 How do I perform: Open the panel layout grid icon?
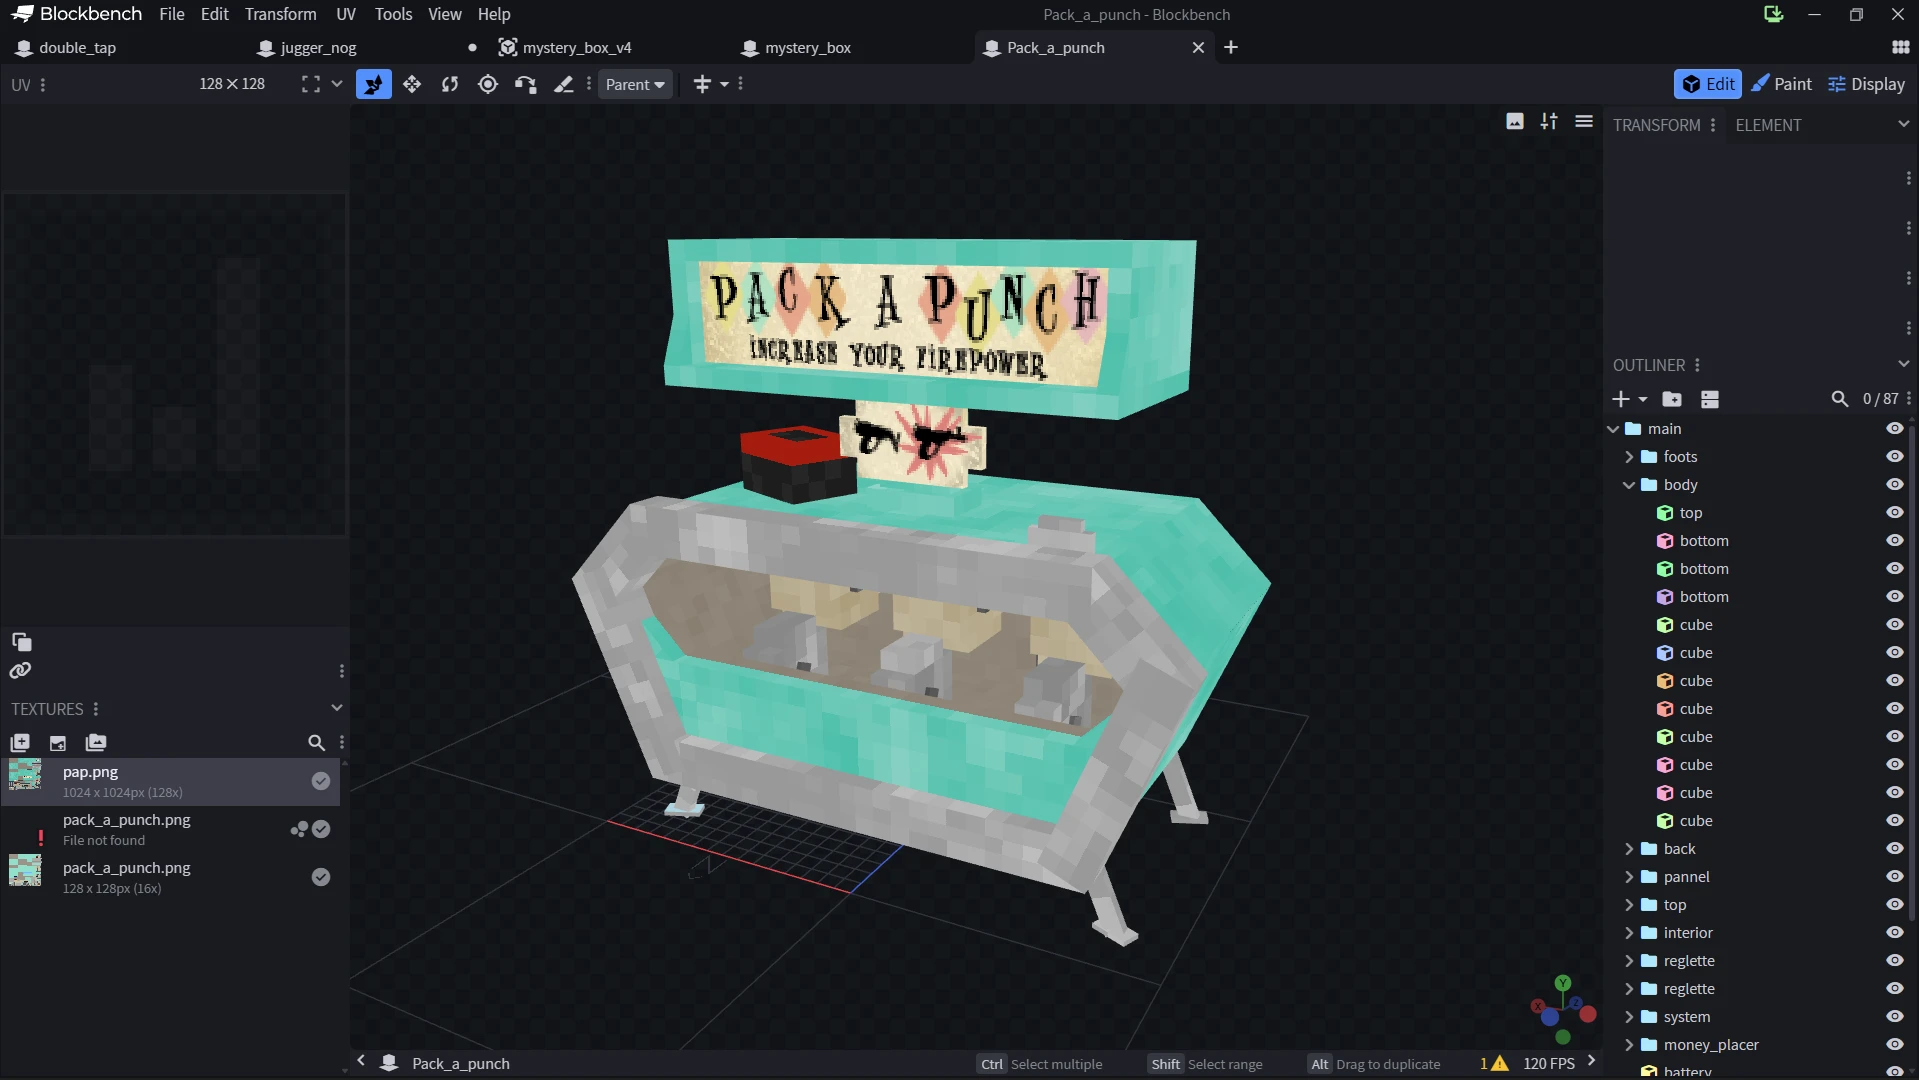(1901, 47)
